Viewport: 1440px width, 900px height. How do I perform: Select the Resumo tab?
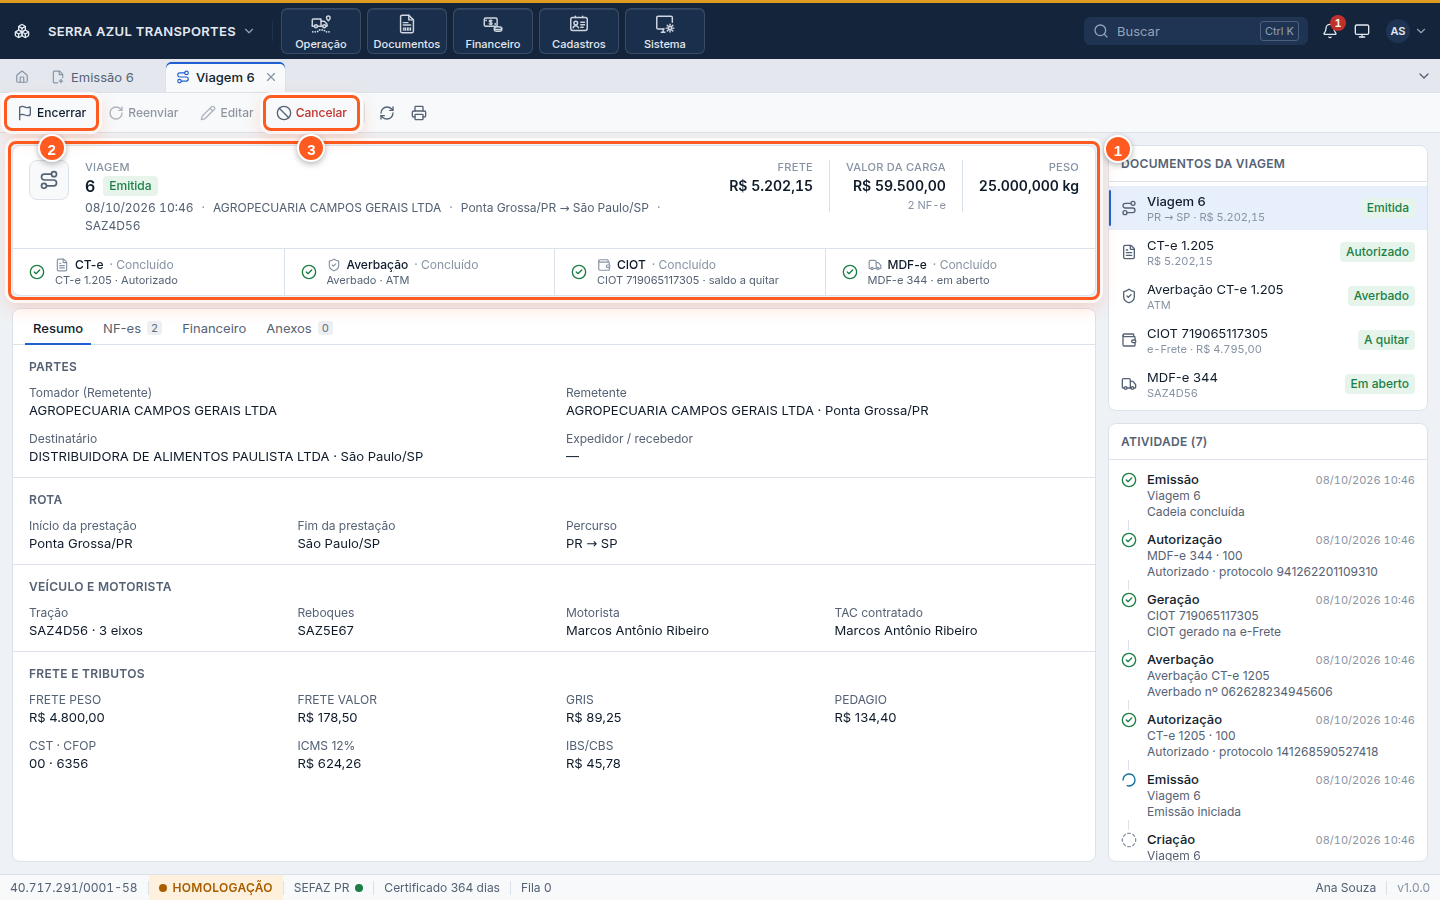[x=58, y=328]
